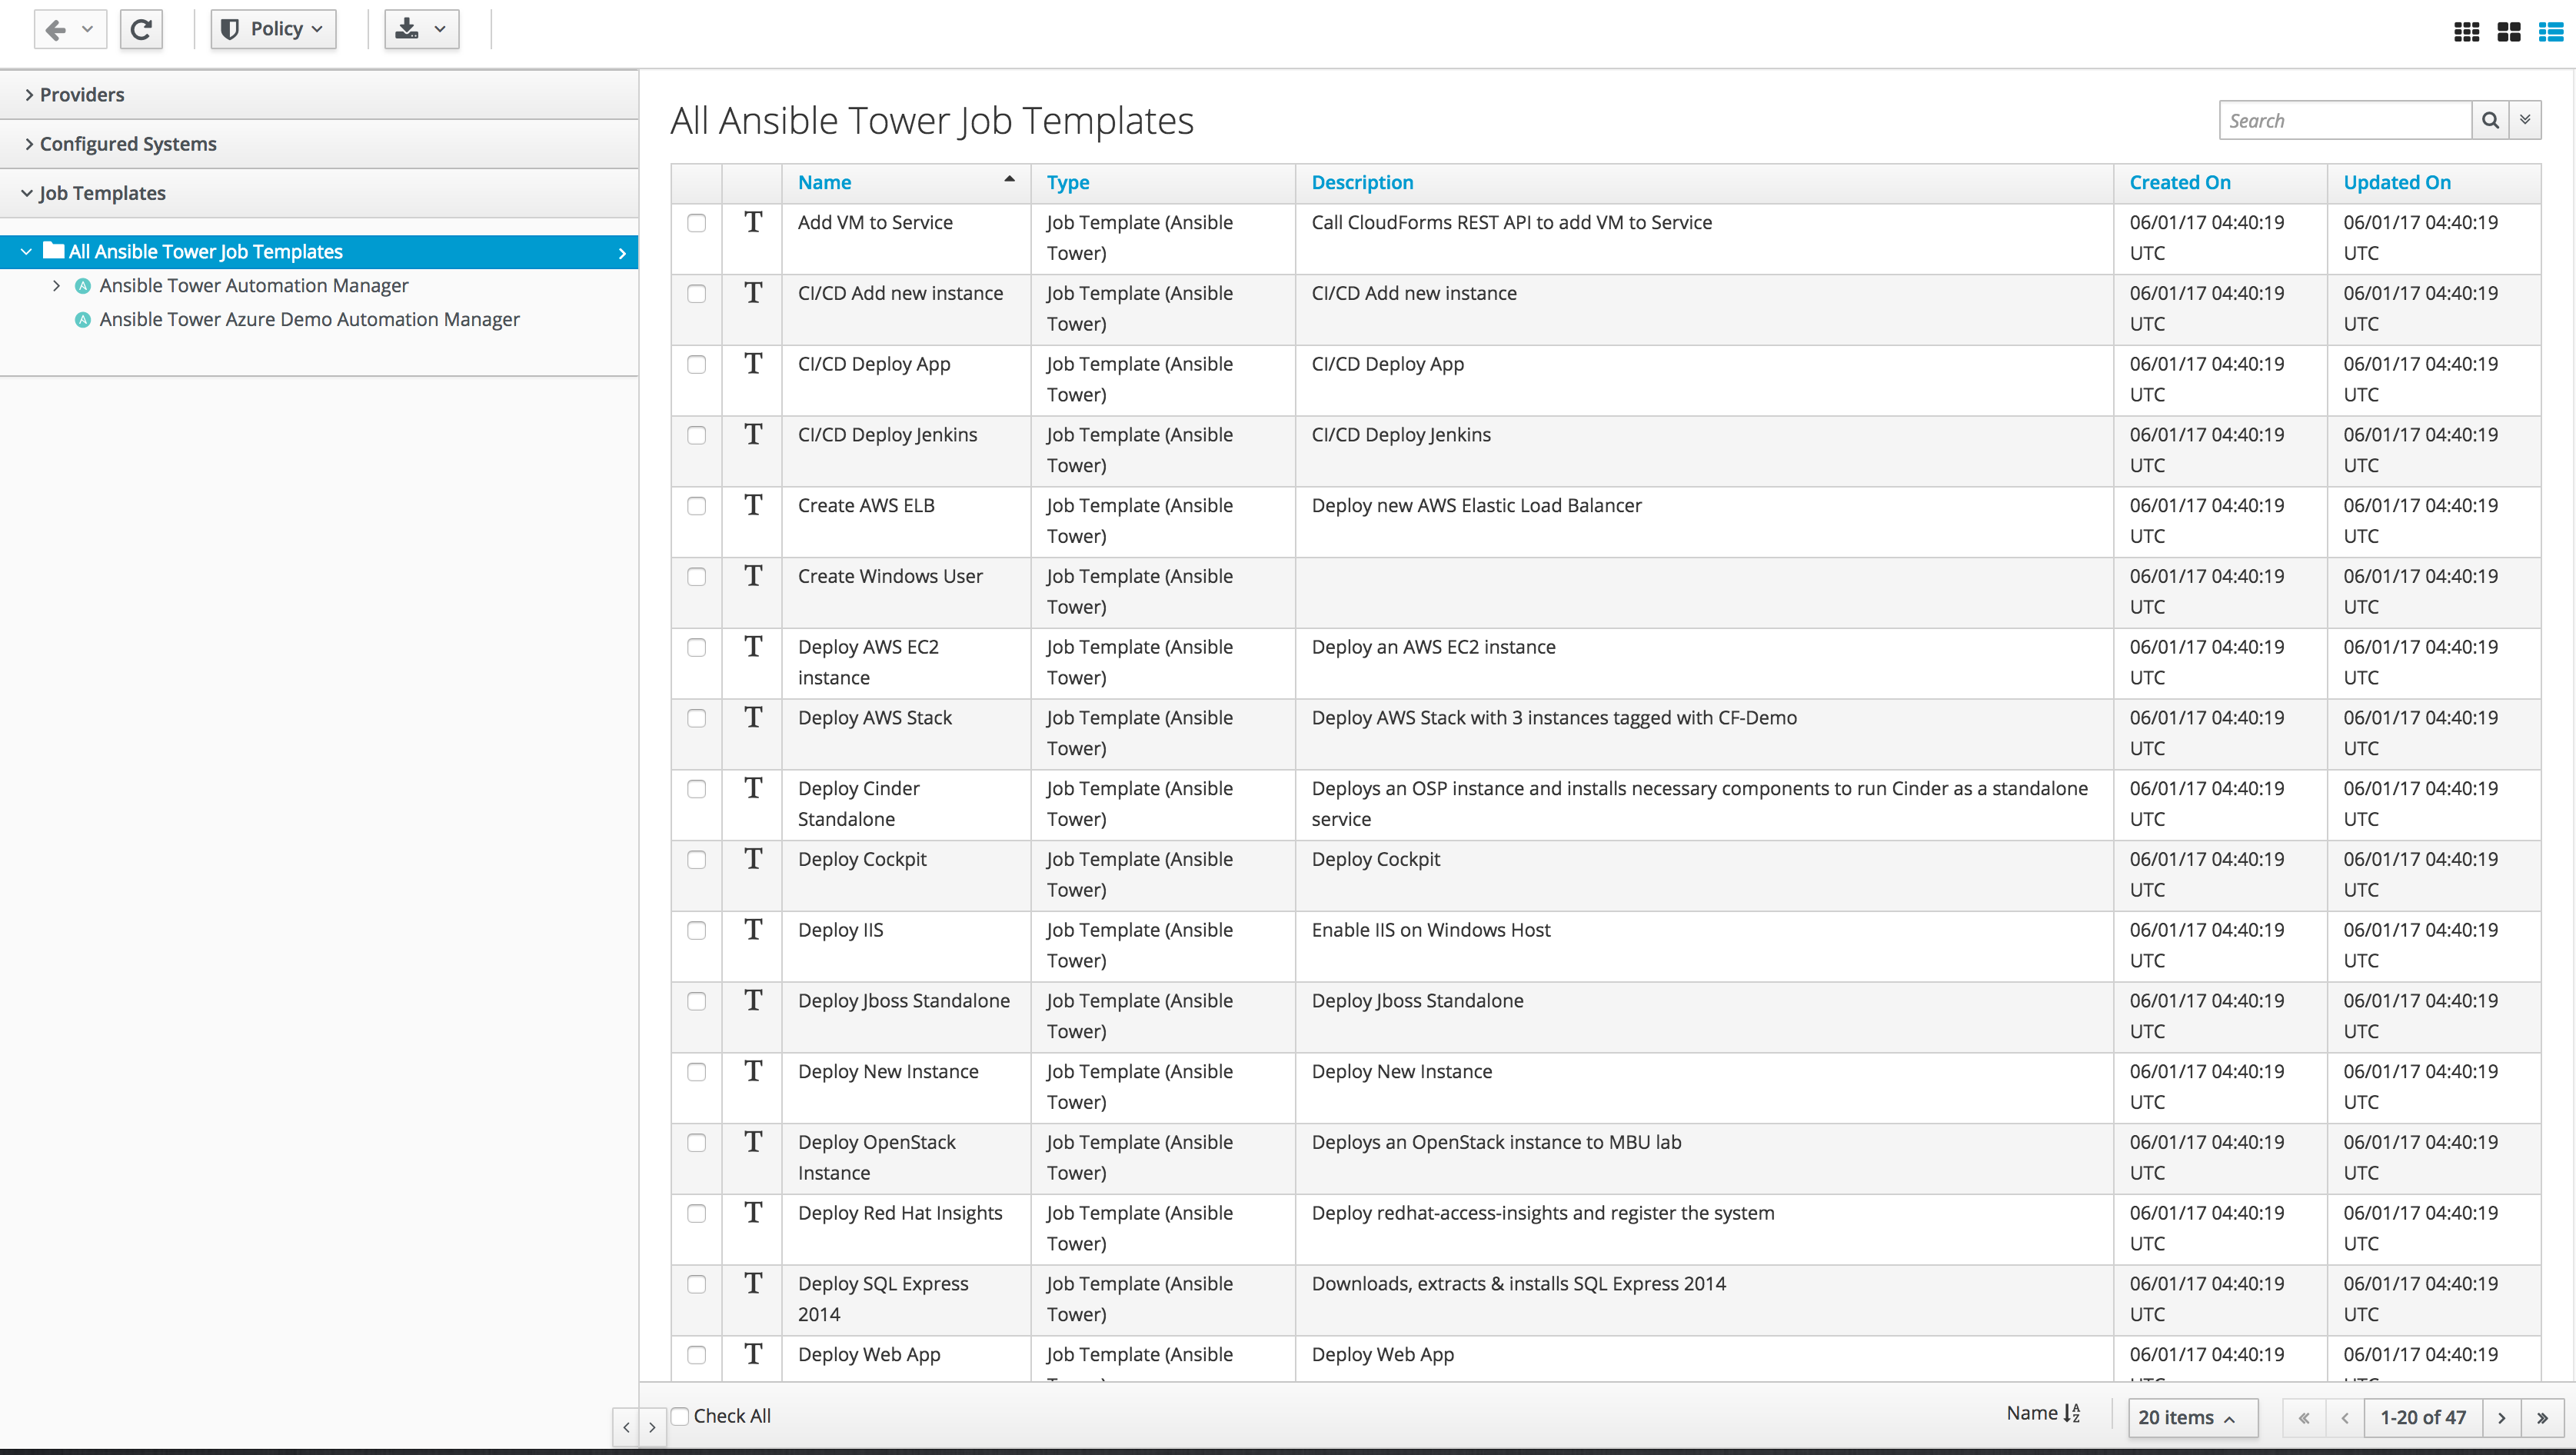This screenshot has width=2576, height=1455.
Task: Click template icon for Create AWS ELB
Action: coord(753,505)
